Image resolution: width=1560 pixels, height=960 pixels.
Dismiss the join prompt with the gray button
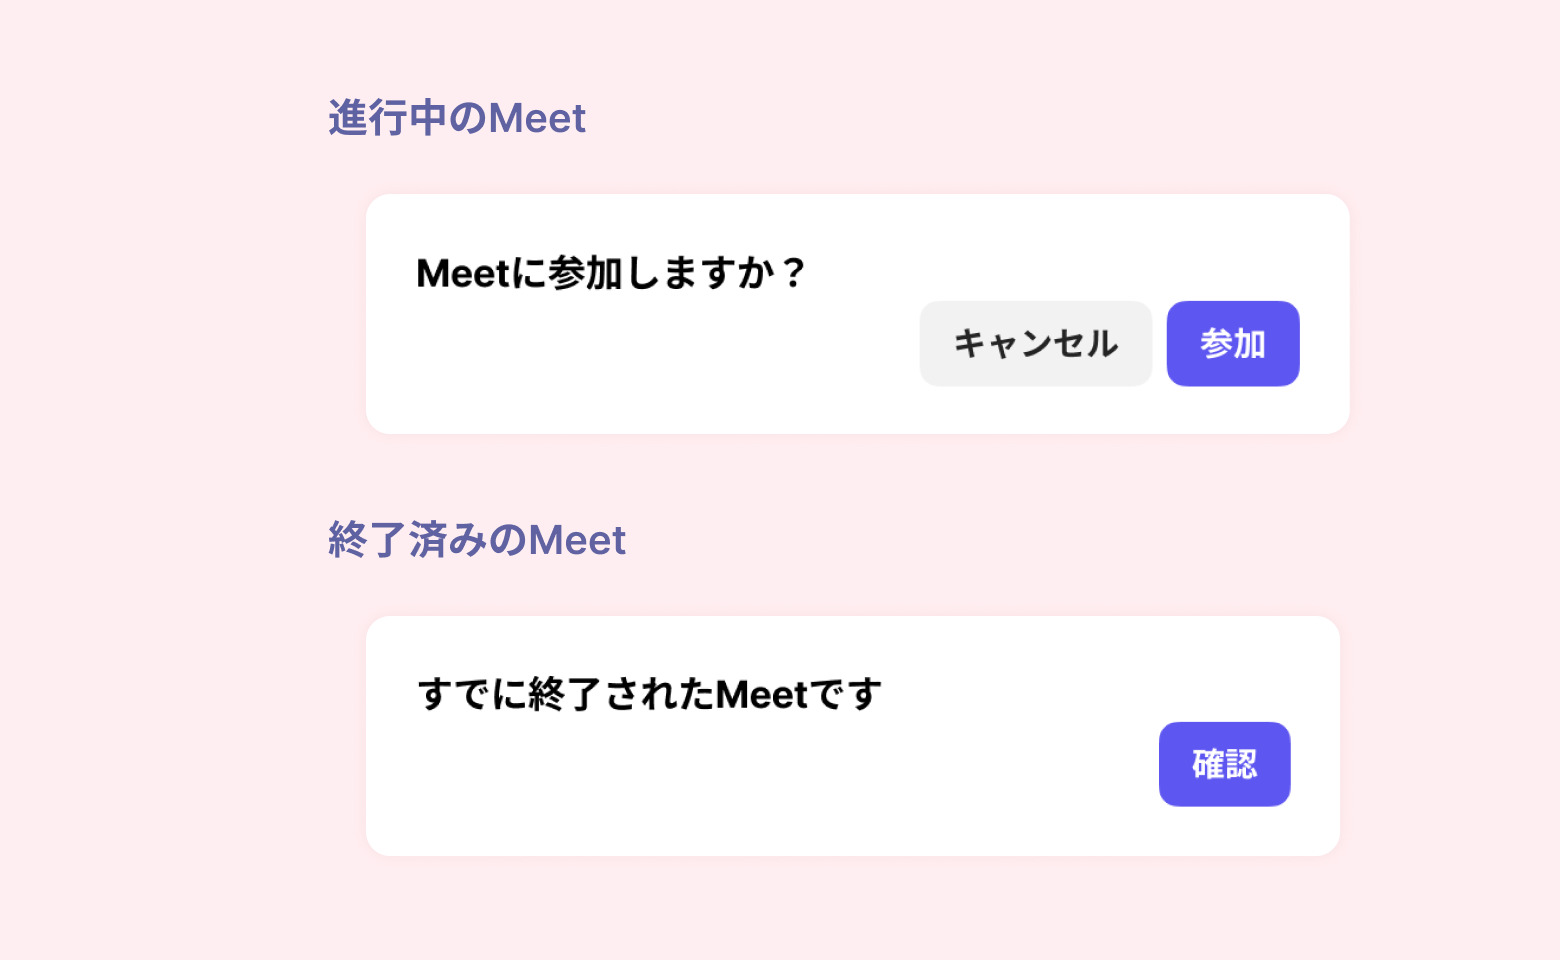1035,343
